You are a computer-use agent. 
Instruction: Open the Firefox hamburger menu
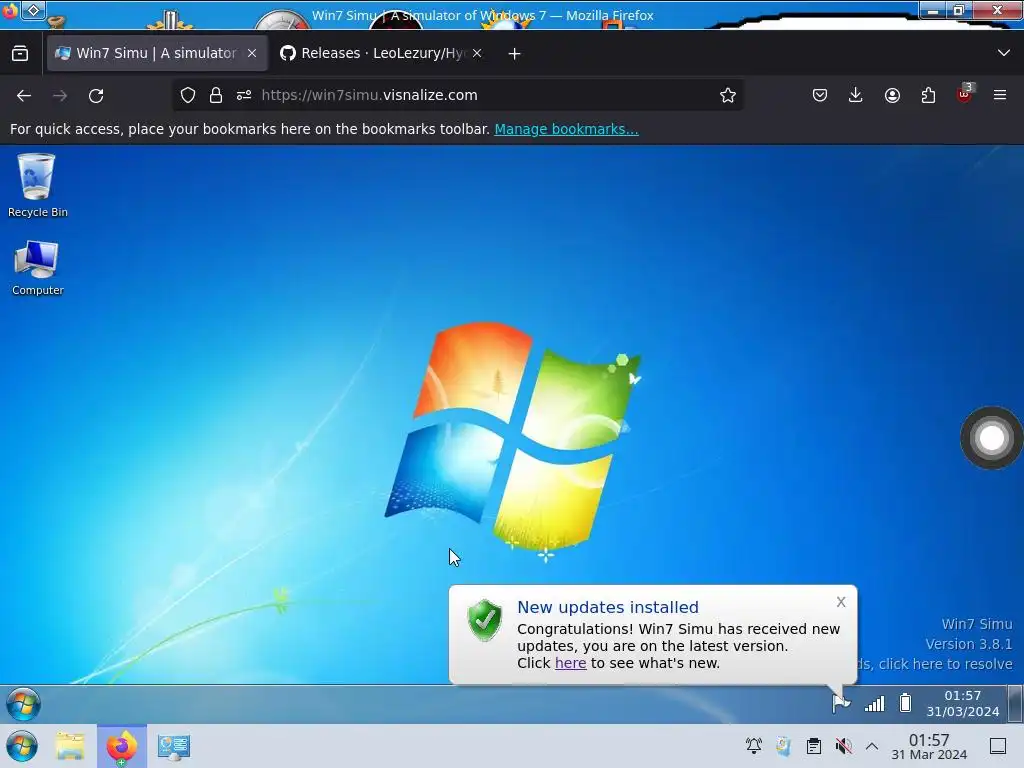click(x=1000, y=95)
